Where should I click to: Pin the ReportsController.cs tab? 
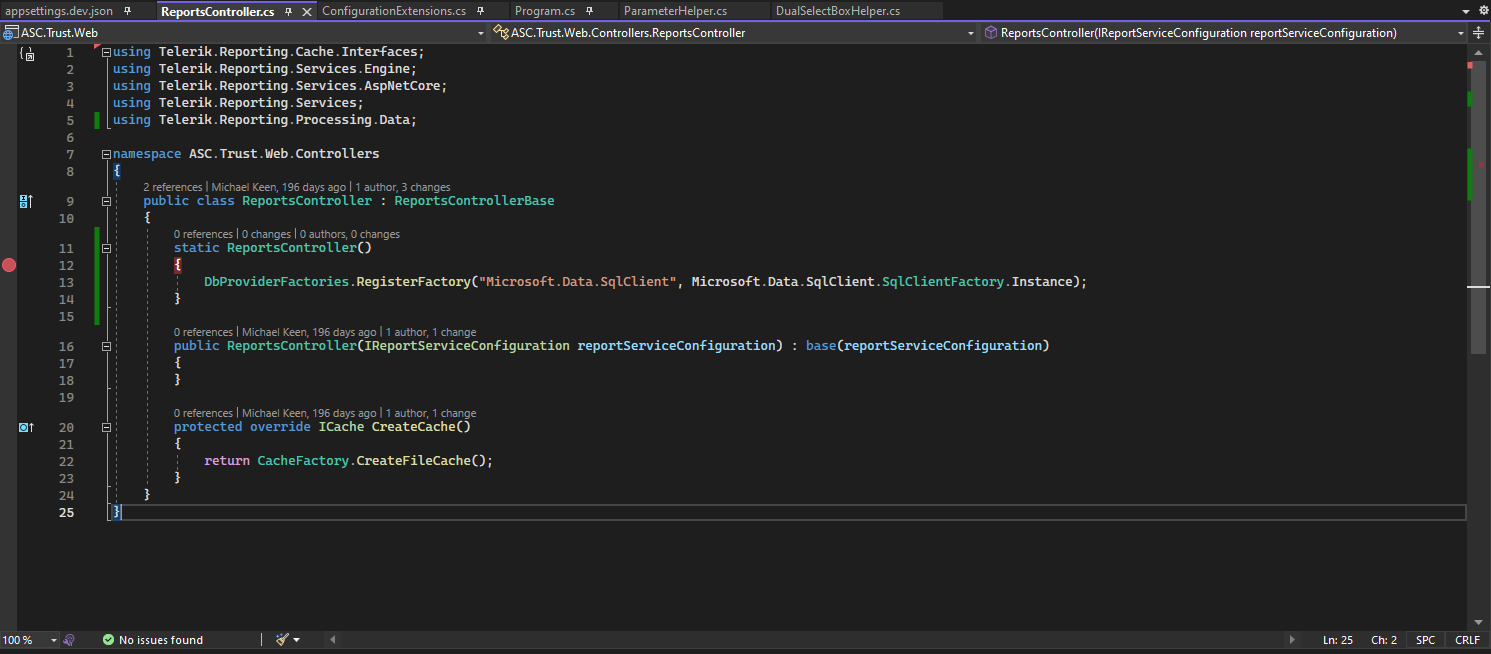[289, 11]
